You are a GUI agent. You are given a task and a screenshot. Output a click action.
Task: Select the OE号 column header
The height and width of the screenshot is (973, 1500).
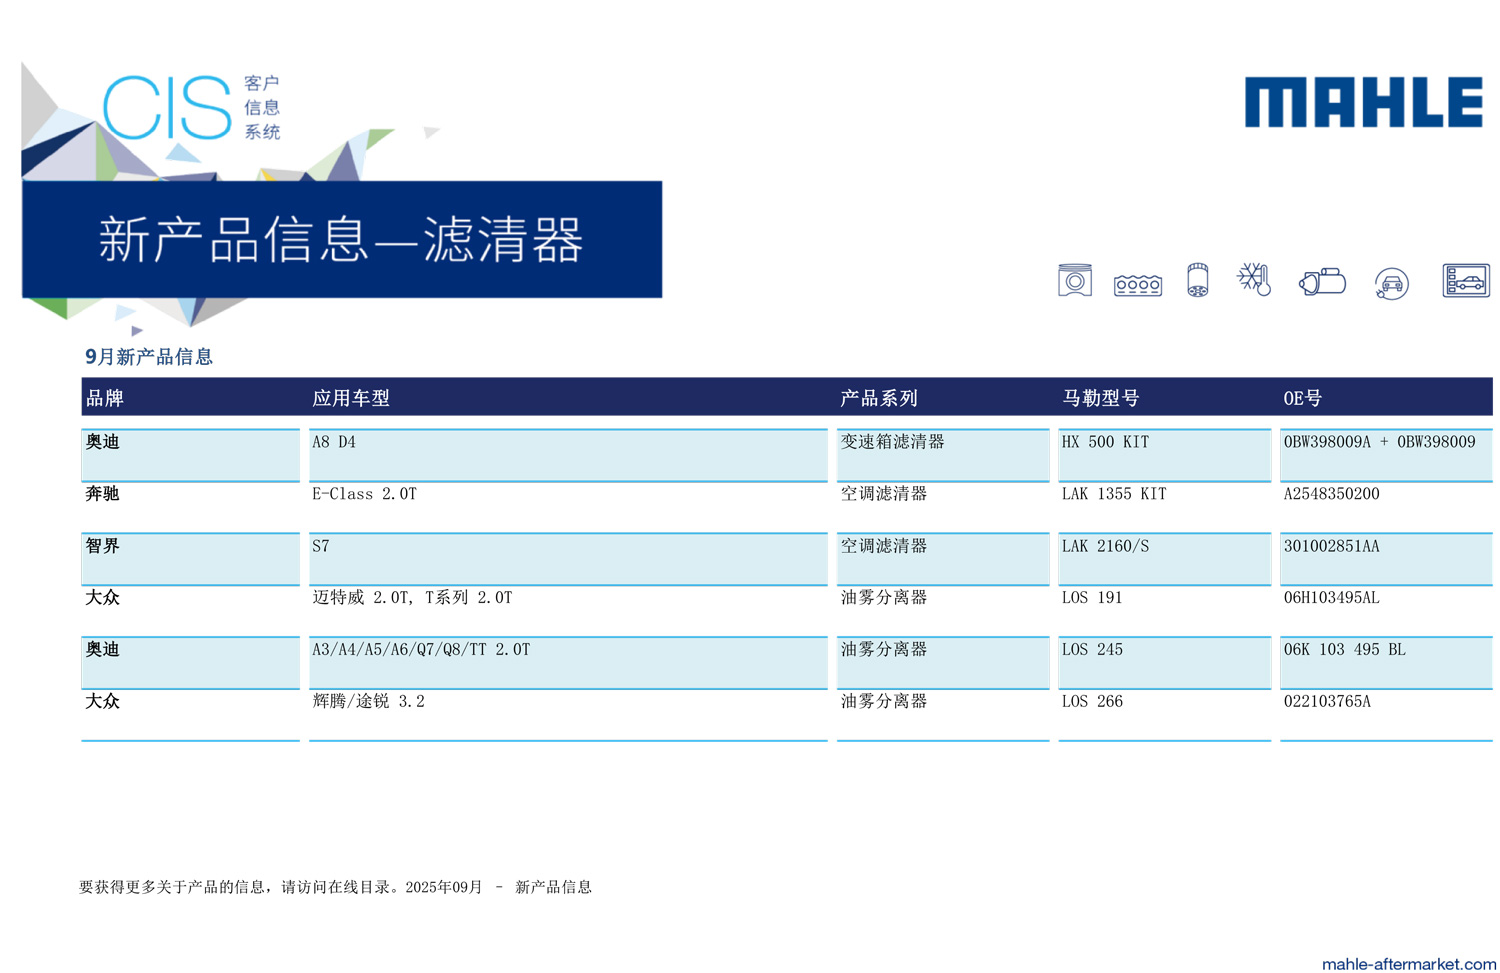pos(1302,398)
